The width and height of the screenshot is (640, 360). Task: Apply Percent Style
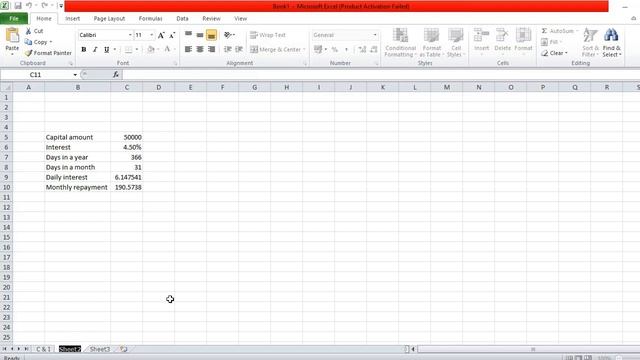[x=335, y=49]
